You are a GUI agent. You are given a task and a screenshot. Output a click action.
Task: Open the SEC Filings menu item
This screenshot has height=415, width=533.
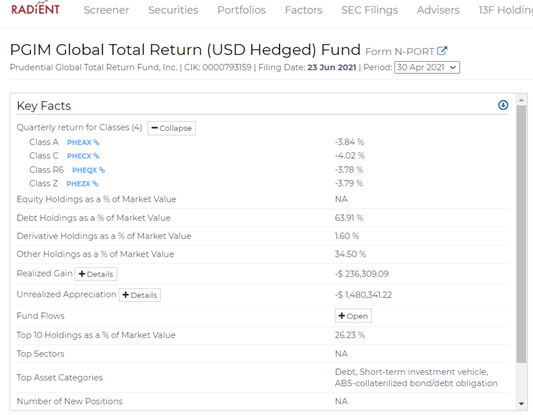pyautogui.click(x=369, y=10)
